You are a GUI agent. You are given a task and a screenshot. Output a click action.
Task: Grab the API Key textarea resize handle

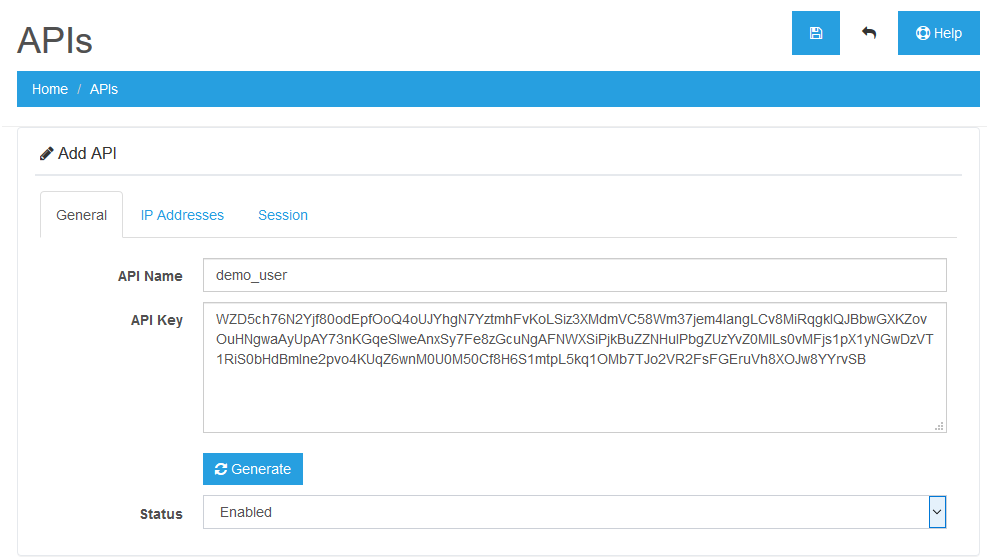(x=939, y=426)
